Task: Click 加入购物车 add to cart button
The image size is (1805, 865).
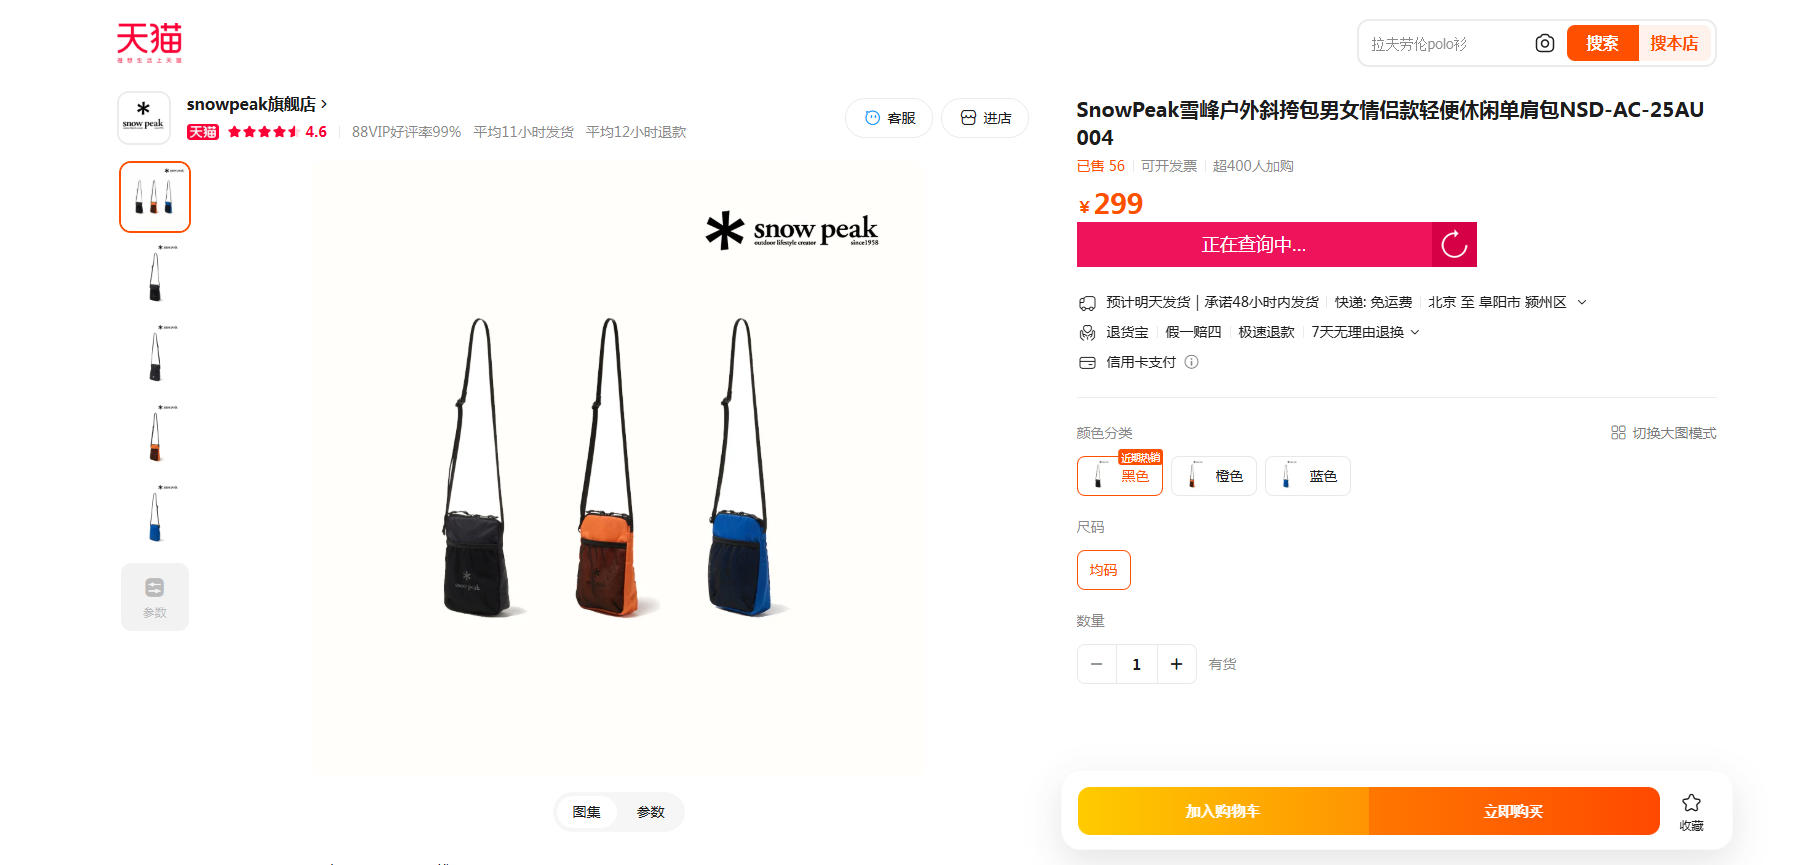Action: coord(1223,811)
